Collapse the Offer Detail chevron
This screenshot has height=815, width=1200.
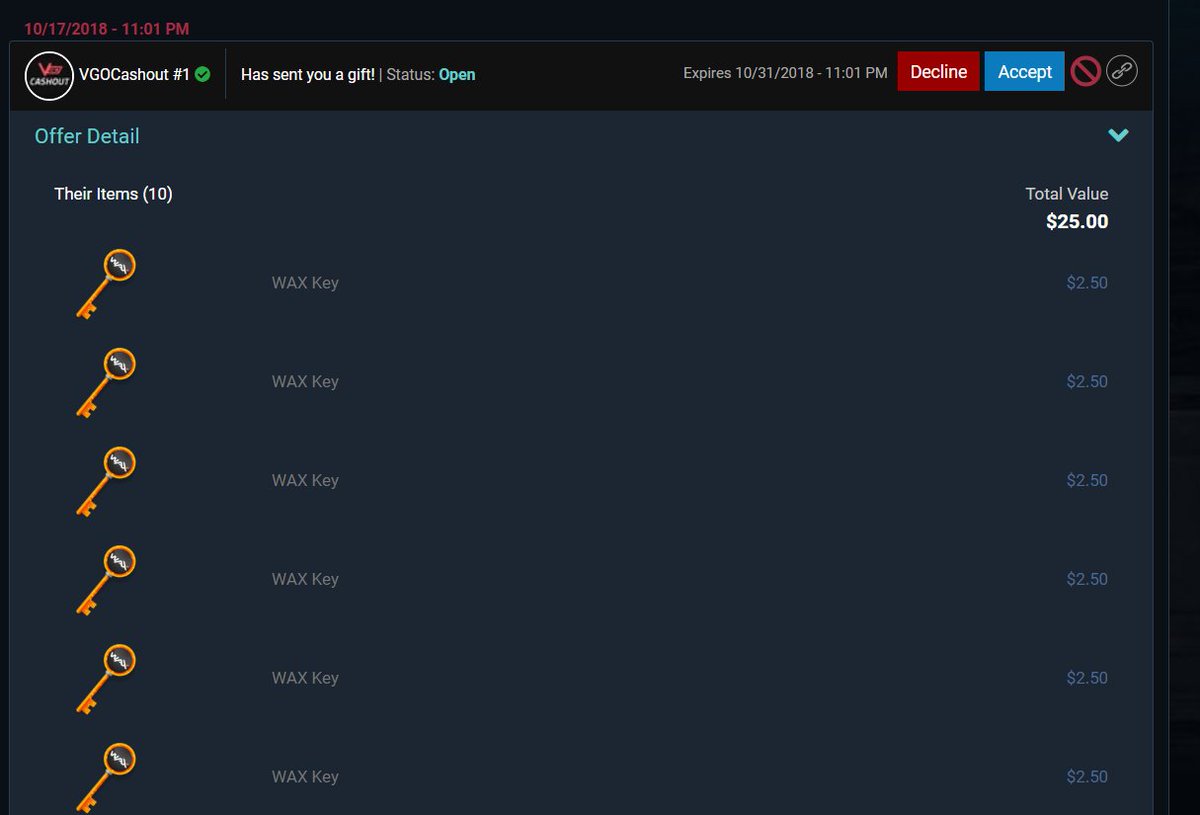tap(1118, 135)
